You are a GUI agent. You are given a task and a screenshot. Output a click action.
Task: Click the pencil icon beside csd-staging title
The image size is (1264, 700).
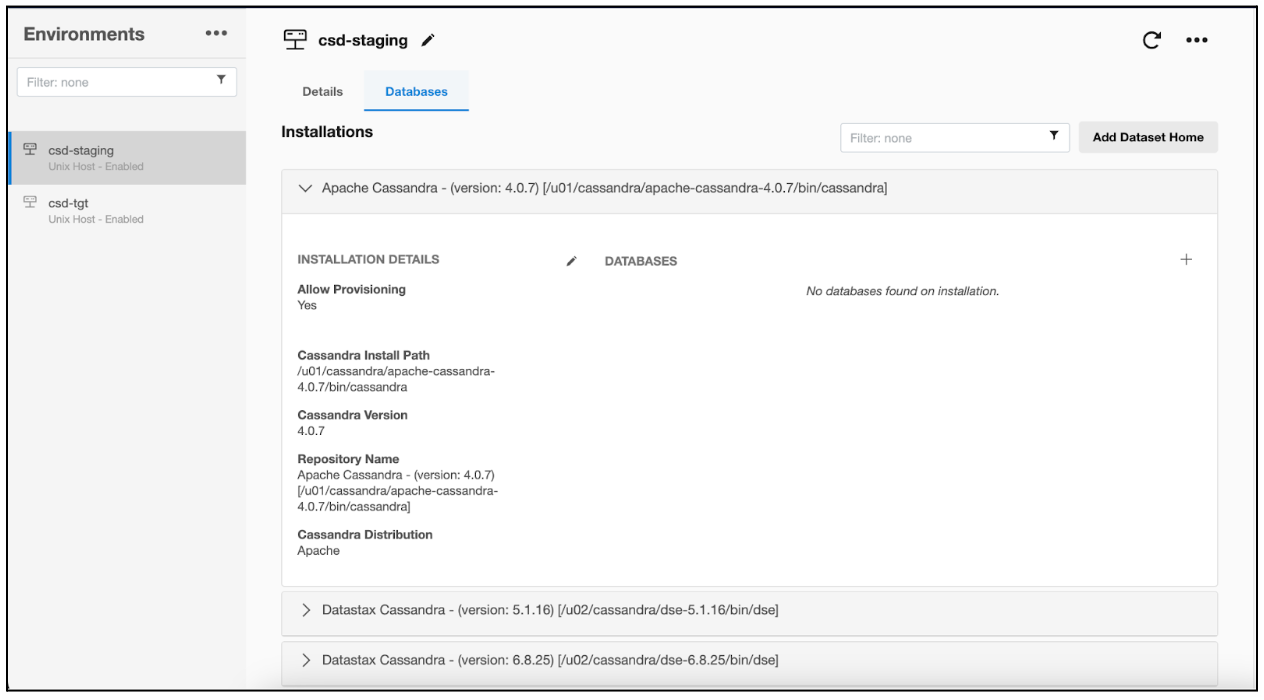428,41
